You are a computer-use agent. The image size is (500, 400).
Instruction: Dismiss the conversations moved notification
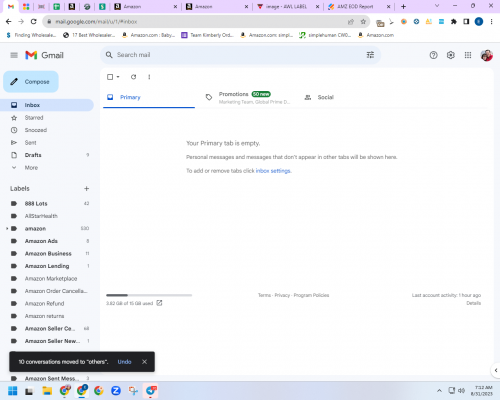[x=144, y=362]
